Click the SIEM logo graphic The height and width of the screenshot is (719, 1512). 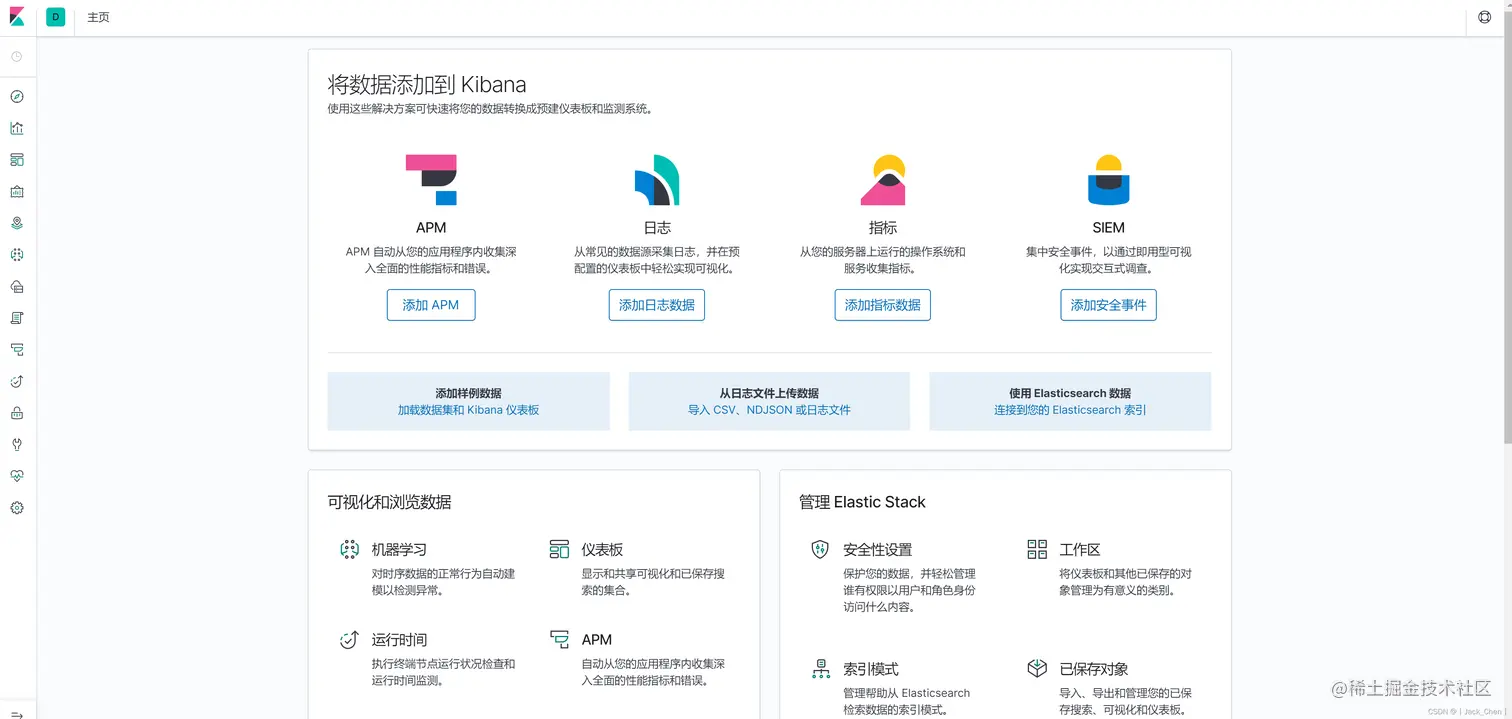pos(1108,180)
